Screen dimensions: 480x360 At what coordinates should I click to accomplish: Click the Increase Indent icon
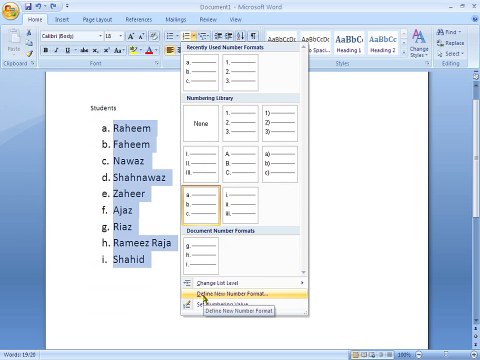(x=229, y=36)
